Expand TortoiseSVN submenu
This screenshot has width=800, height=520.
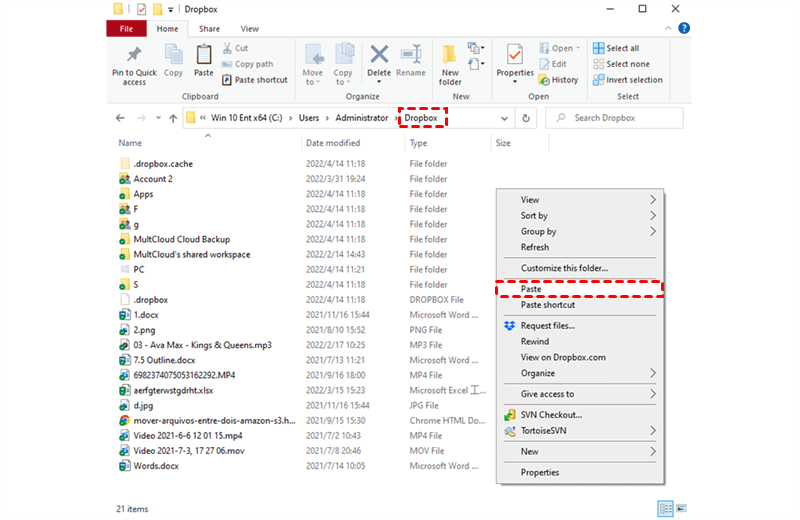coord(580,431)
